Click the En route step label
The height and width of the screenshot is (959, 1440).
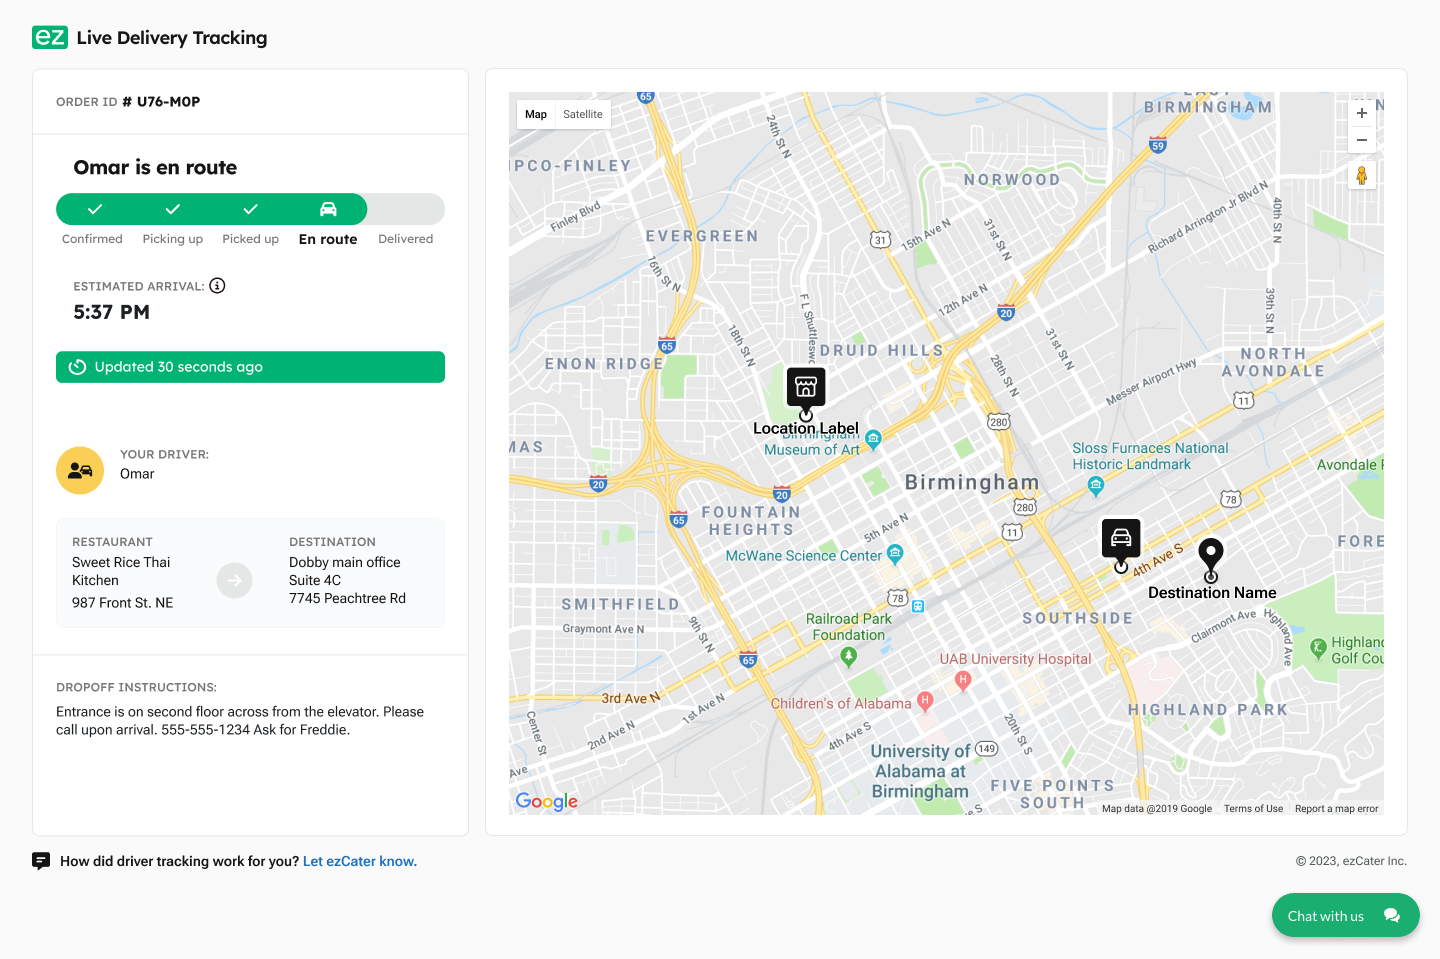pyautogui.click(x=328, y=239)
